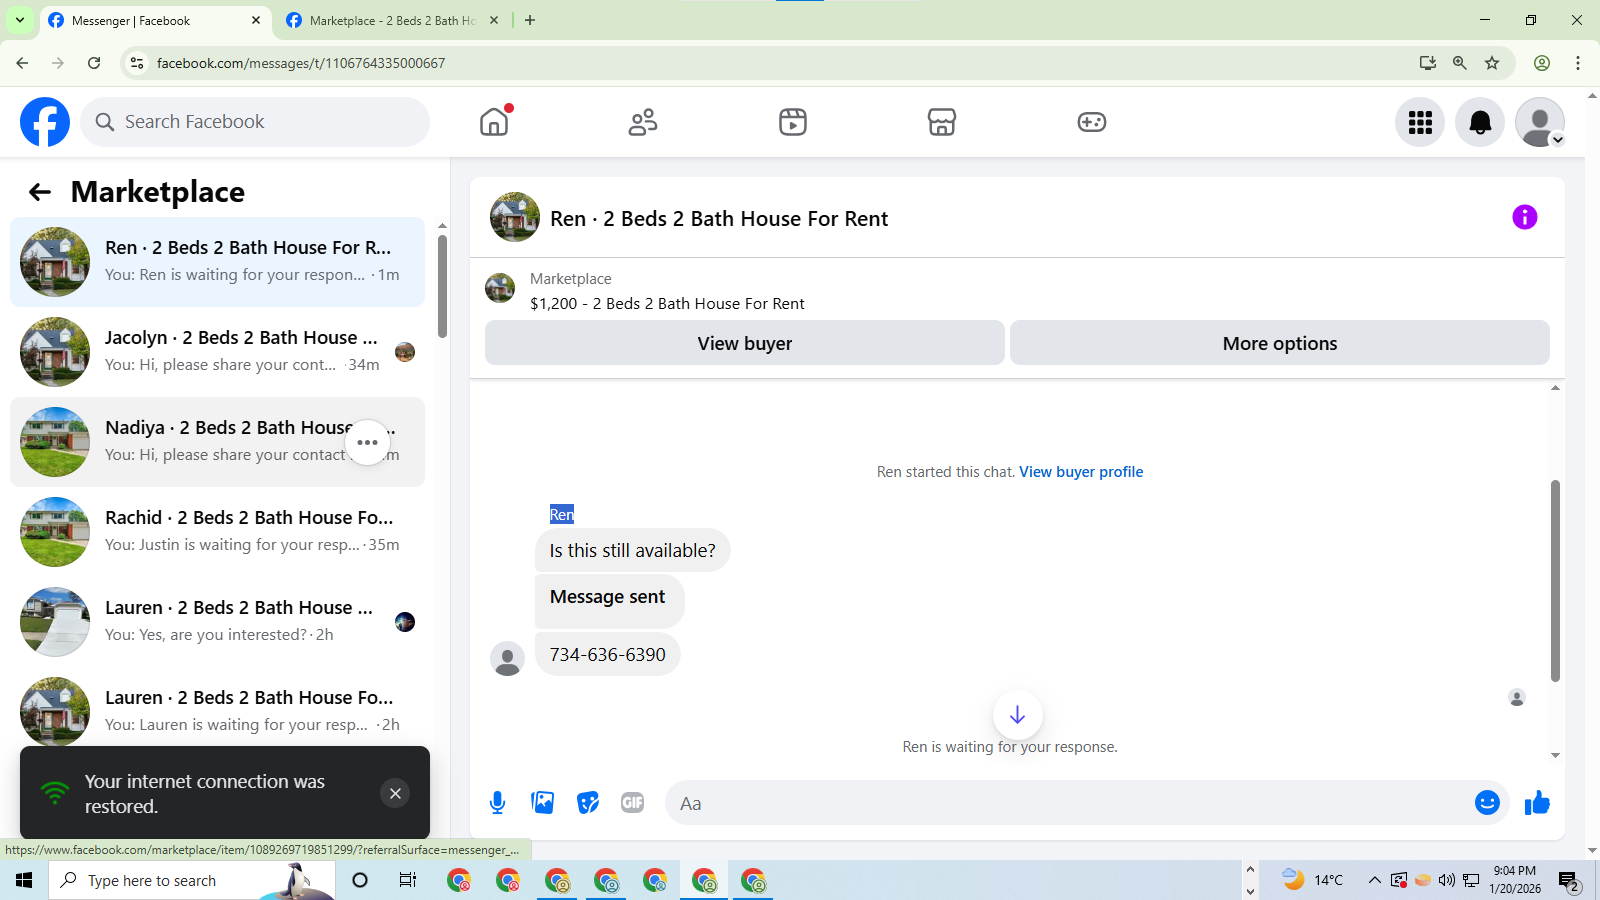Open a new browser tab
The width and height of the screenshot is (1600, 900).
pyautogui.click(x=530, y=20)
